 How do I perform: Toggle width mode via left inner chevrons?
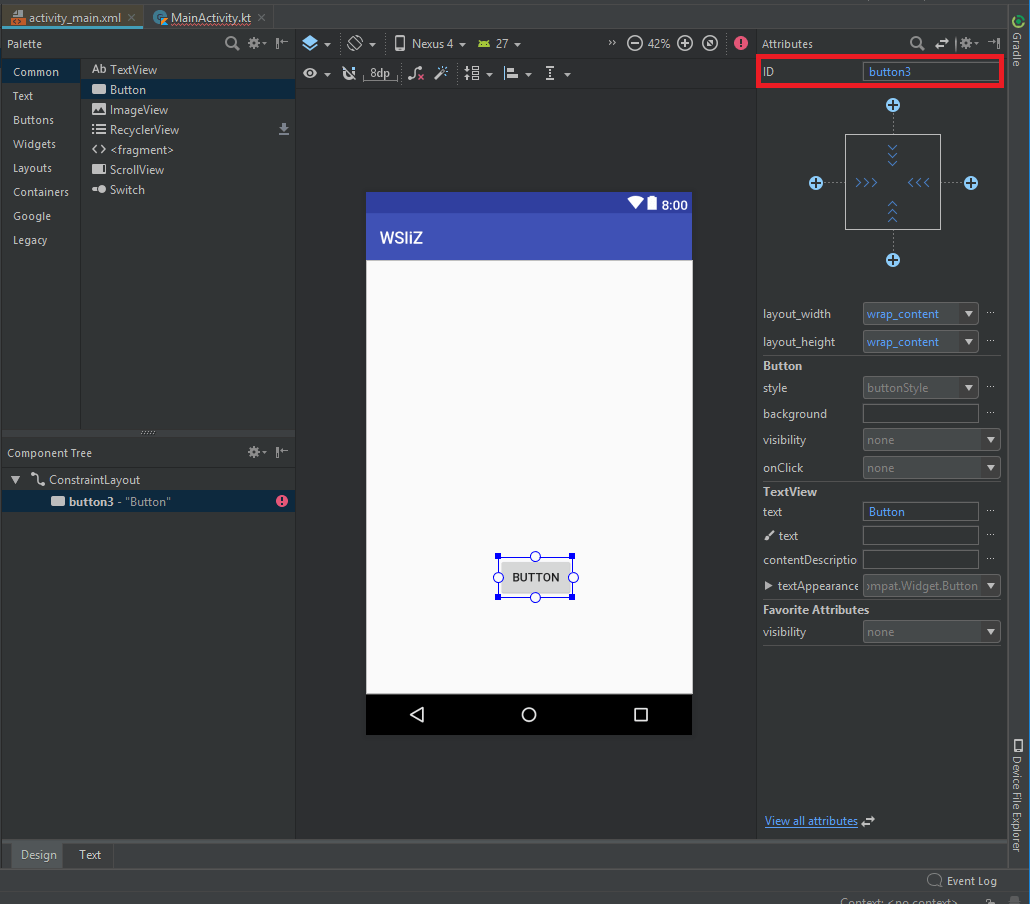click(x=866, y=183)
